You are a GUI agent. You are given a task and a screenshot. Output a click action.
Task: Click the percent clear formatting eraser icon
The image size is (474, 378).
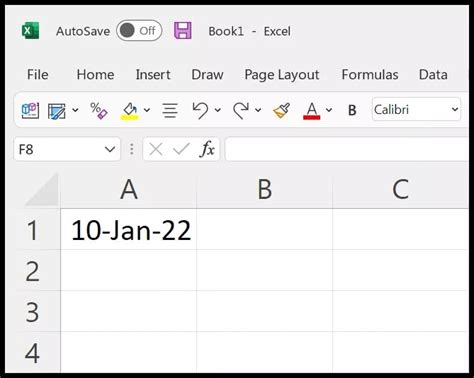pos(99,110)
